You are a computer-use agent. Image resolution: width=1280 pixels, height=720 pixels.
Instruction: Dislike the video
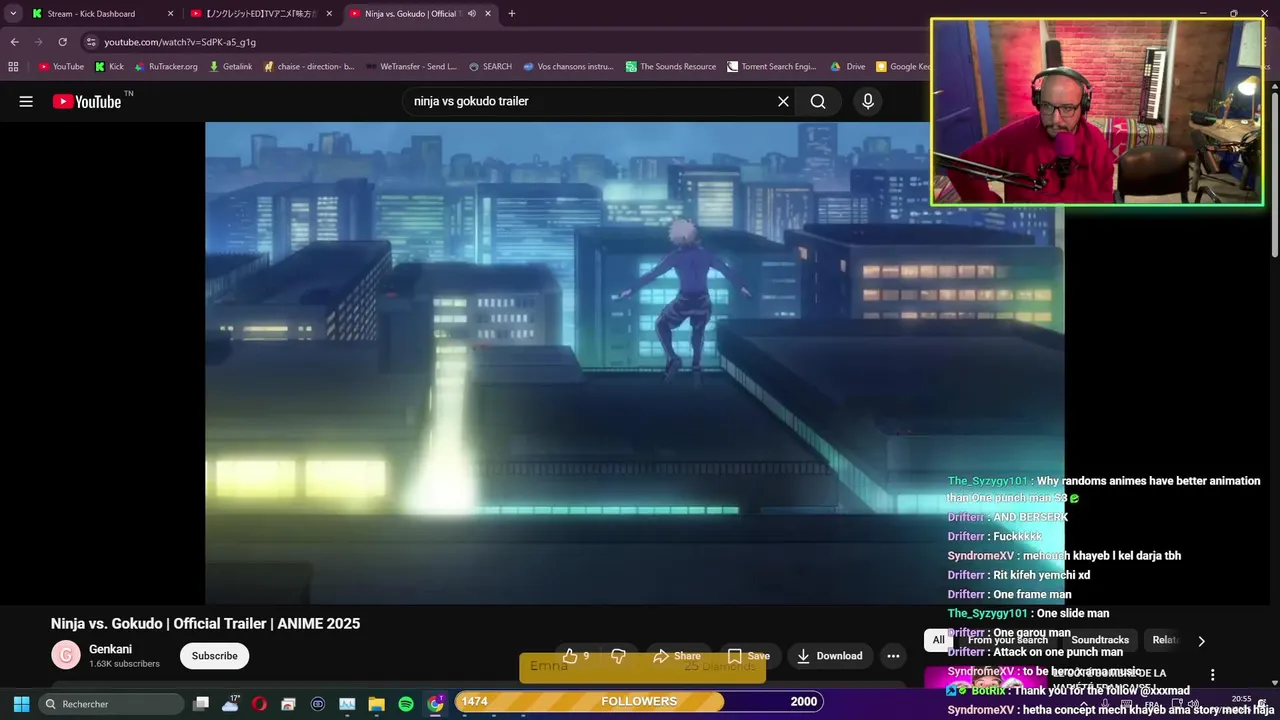(x=618, y=656)
